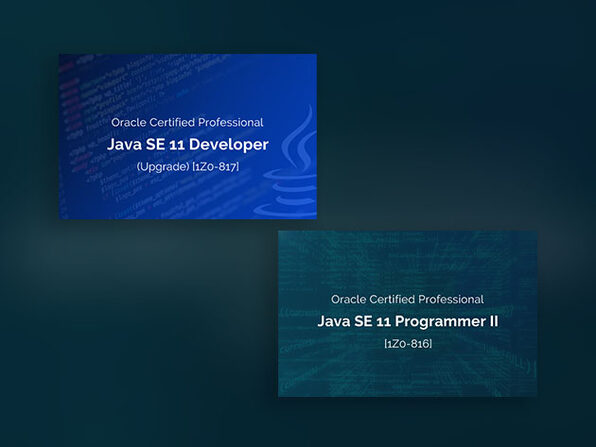This screenshot has height=447, width=596.
Task: Click the saucer rings of the Java logo
Action: (x=286, y=195)
